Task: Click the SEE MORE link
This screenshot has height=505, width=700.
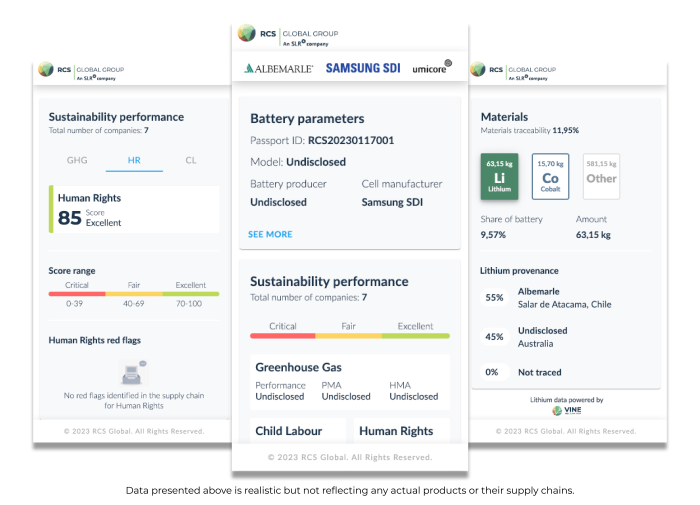Action: click(270, 234)
